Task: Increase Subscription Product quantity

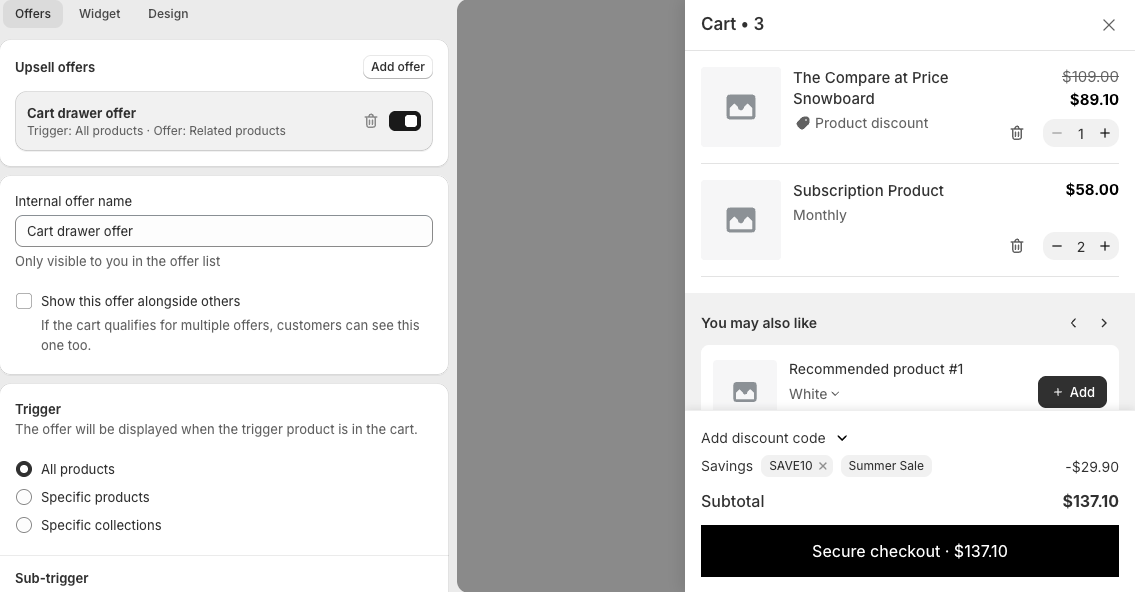Action: (x=1105, y=246)
